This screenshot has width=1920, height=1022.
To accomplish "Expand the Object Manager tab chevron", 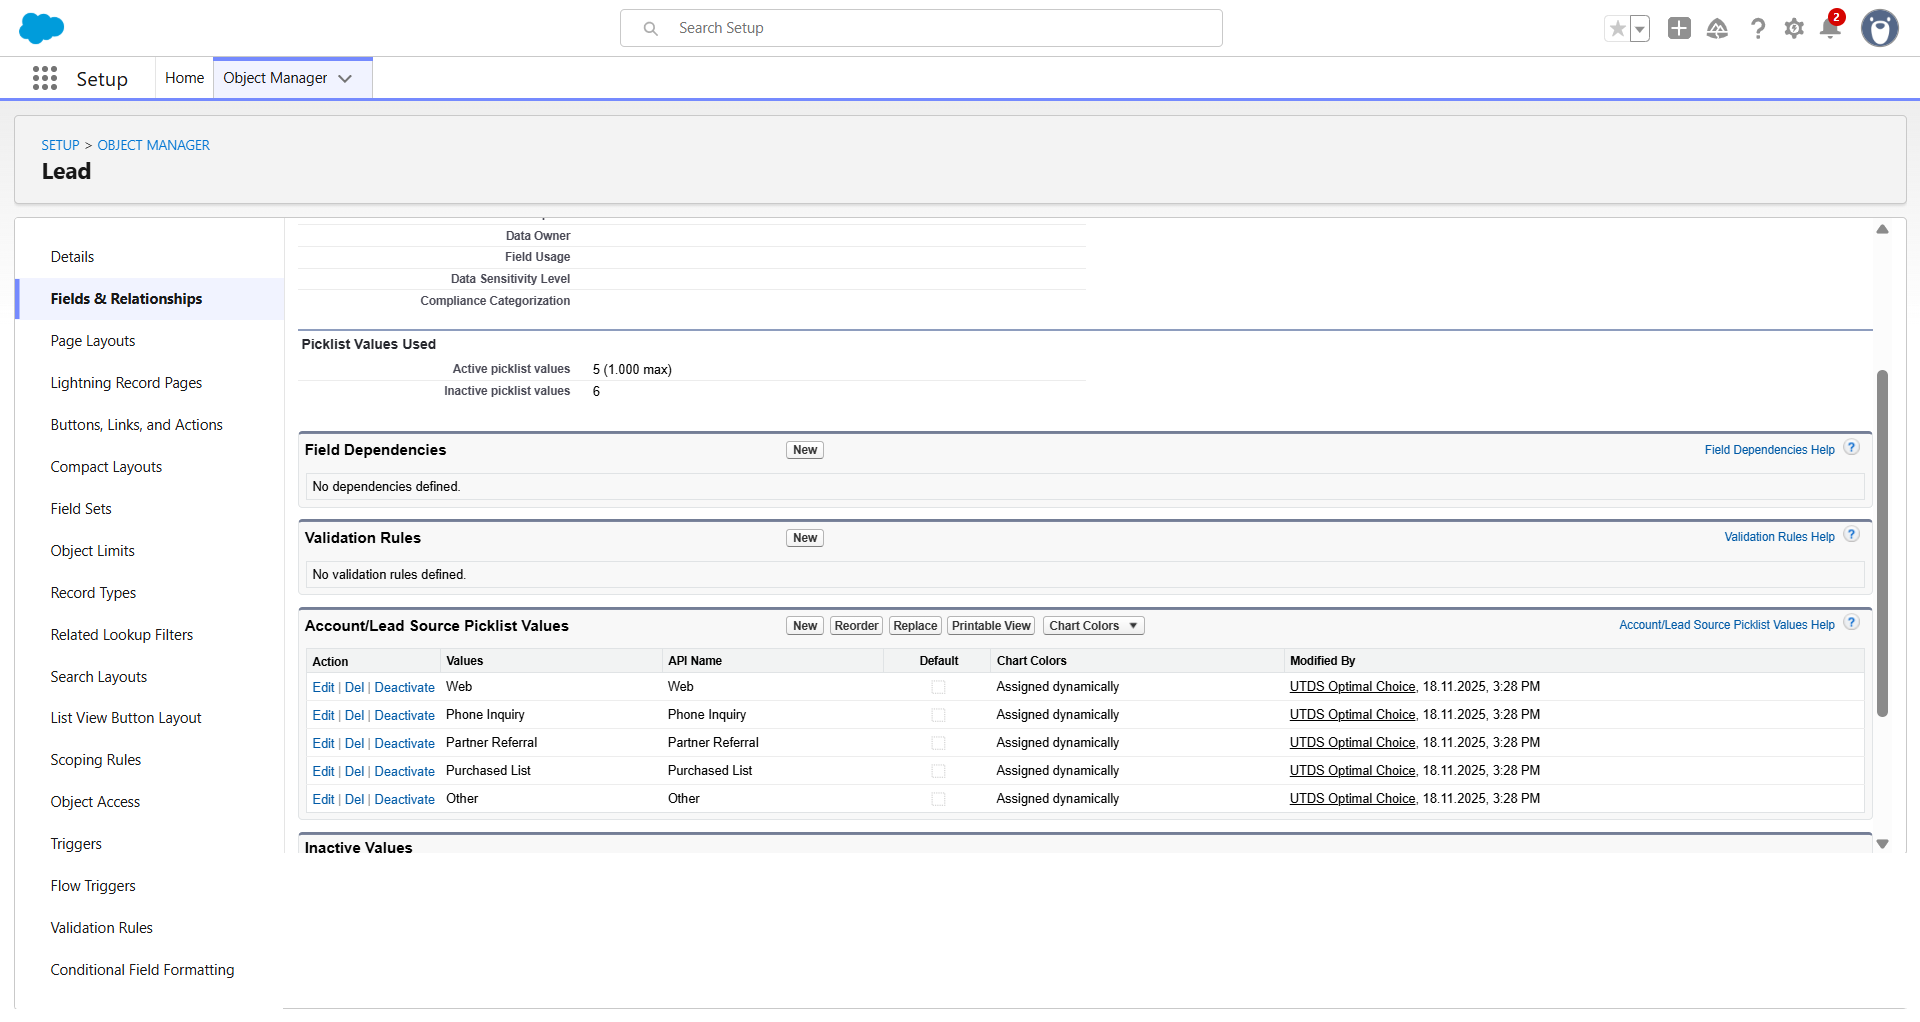I will click(345, 78).
